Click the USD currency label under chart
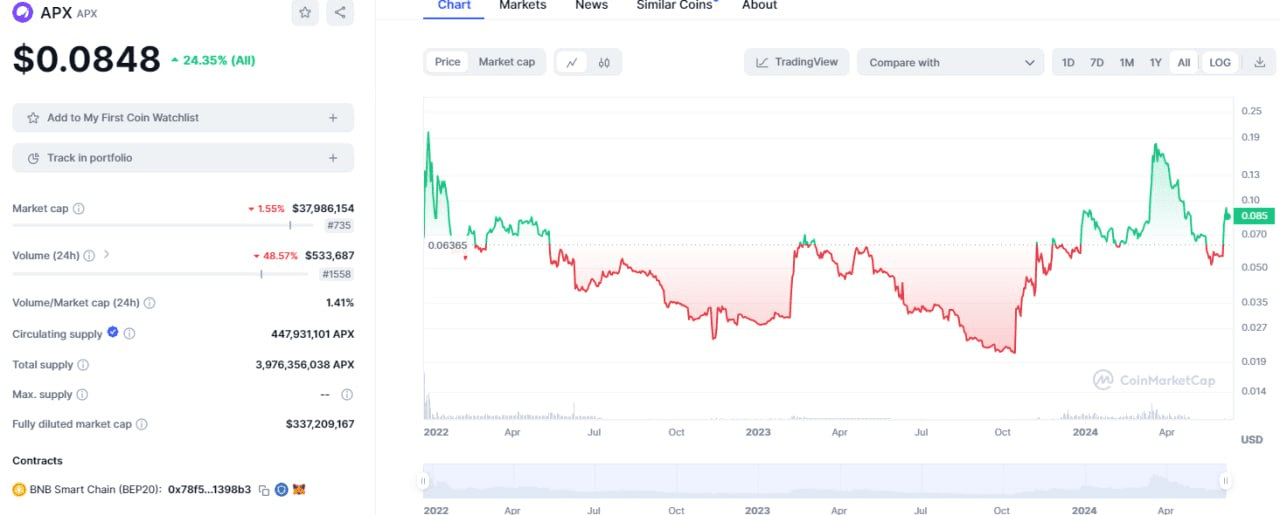 (1251, 439)
